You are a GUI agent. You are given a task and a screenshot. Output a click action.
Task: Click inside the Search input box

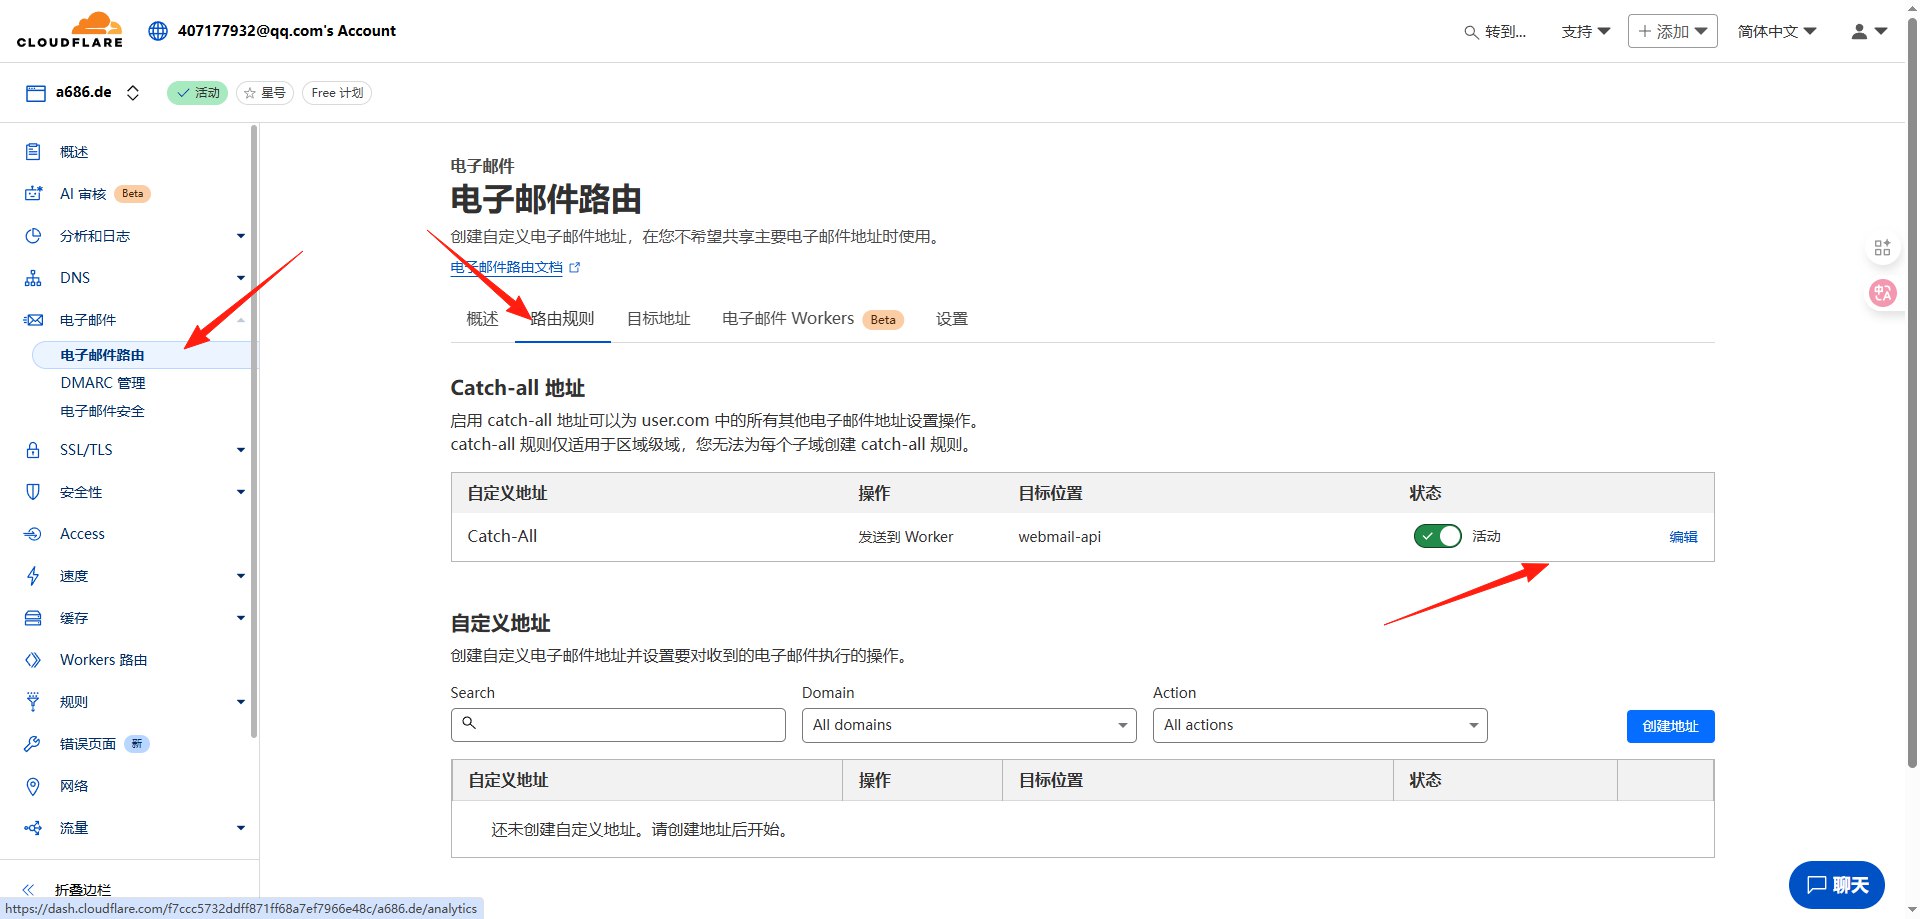(617, 725)
